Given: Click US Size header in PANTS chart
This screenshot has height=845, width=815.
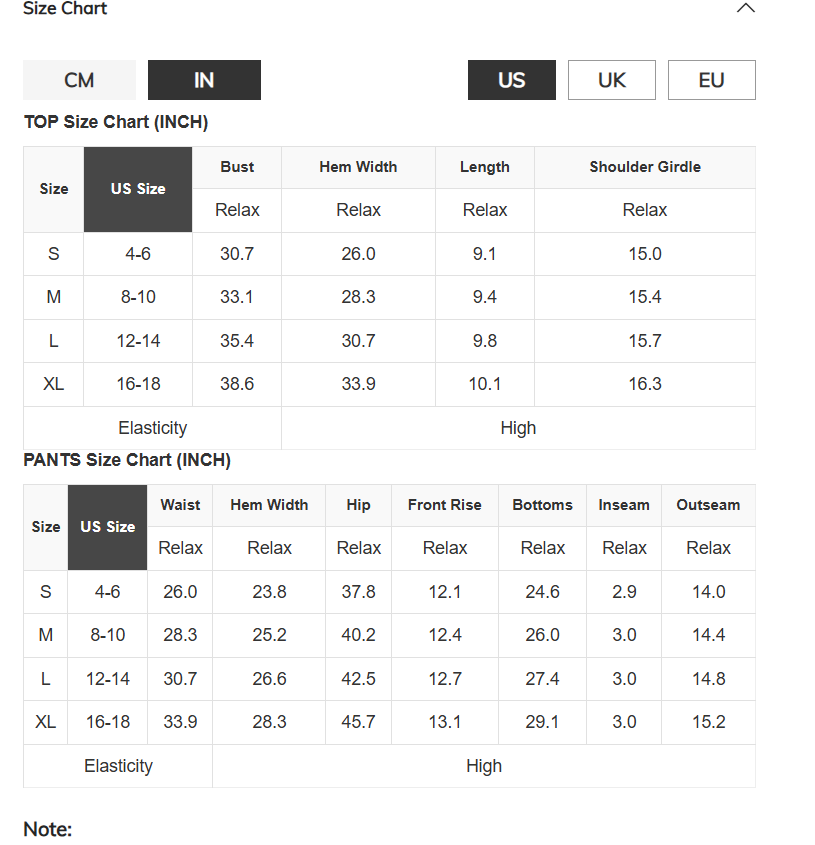Looking at the screenshot, I should coord(108,527).
